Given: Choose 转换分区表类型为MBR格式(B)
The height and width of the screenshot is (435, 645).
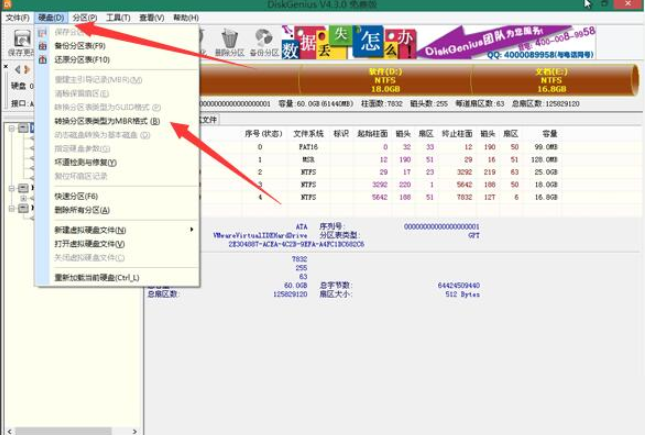Looking at the screenshot, I should 117,121.
